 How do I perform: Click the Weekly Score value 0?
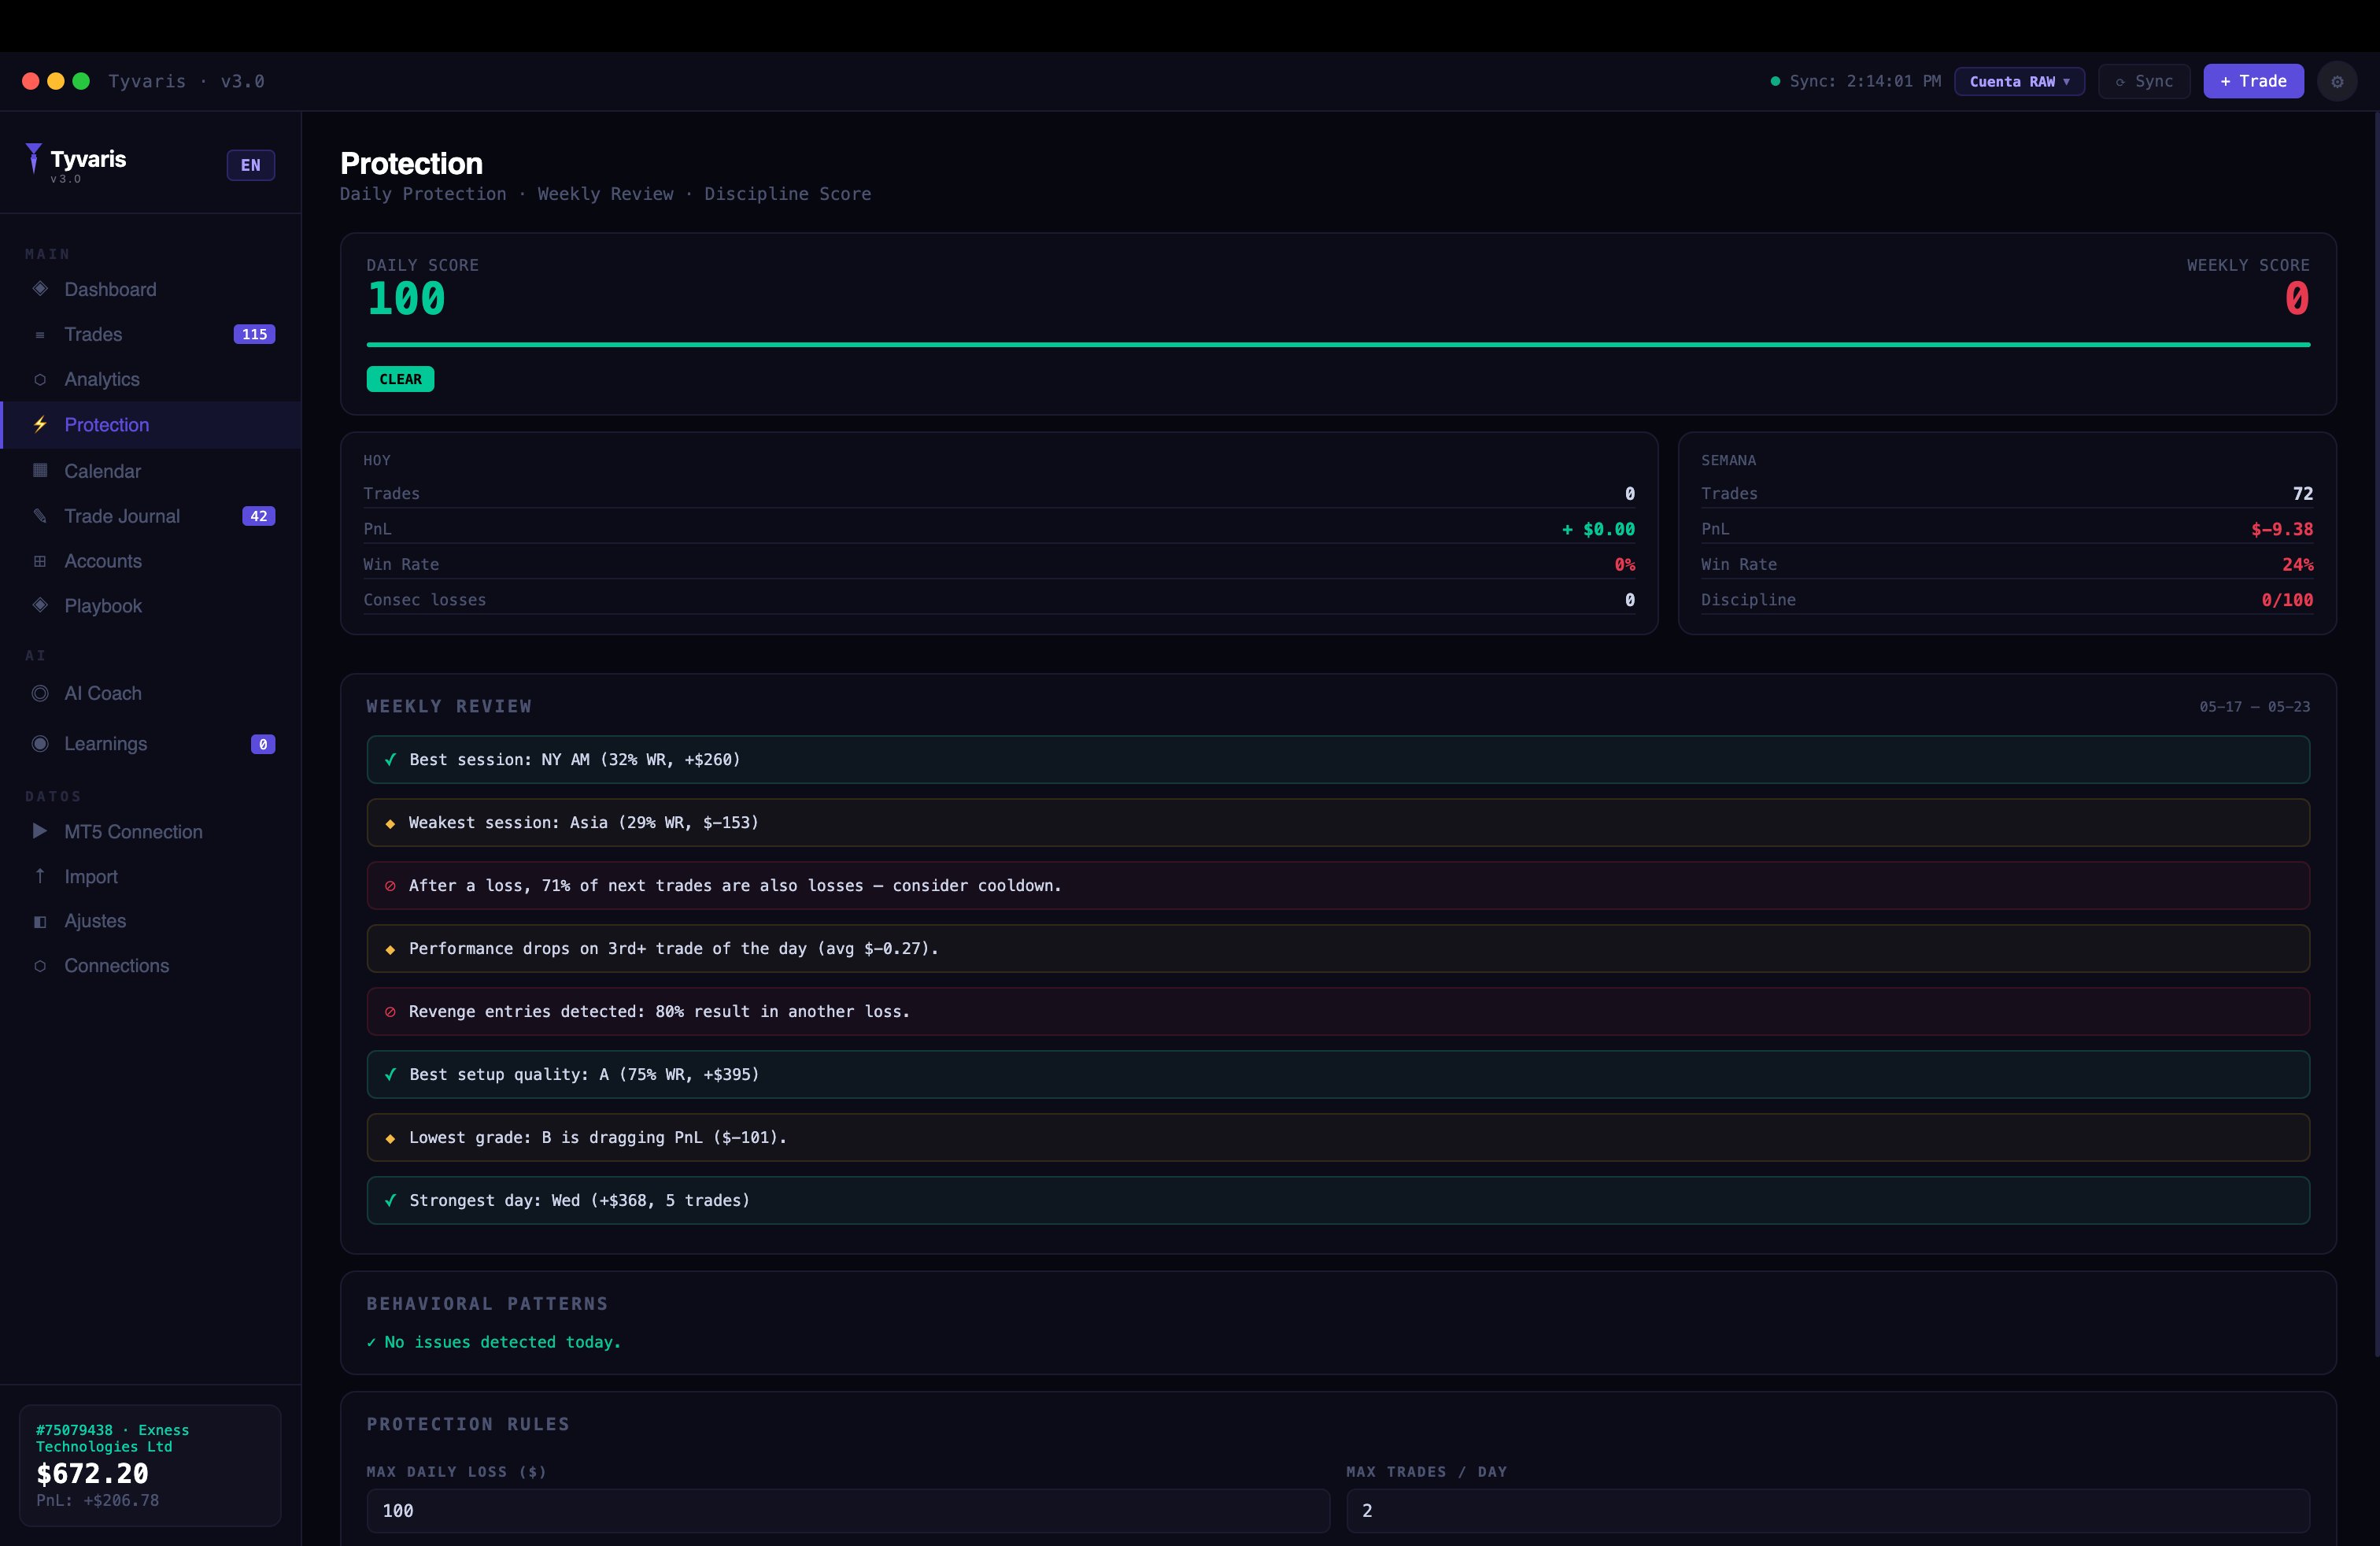tap(2297, 299)
